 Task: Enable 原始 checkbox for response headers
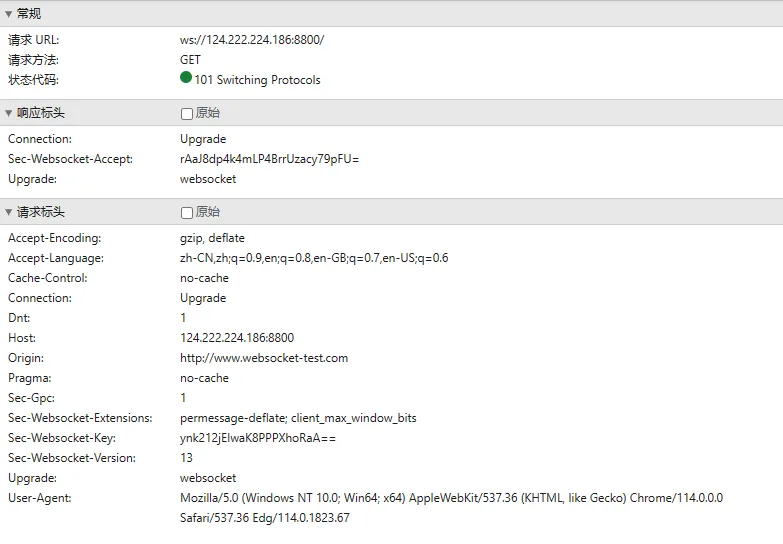[187, 114]
